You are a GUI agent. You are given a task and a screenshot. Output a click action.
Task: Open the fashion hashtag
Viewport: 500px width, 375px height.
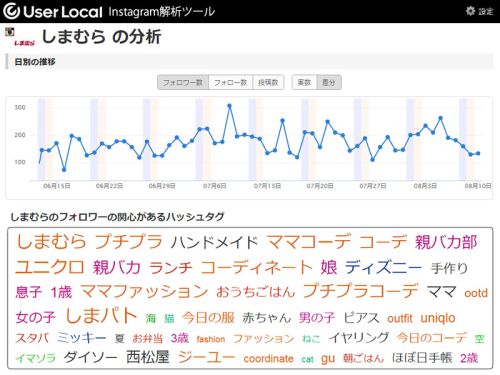click(211, 339)
